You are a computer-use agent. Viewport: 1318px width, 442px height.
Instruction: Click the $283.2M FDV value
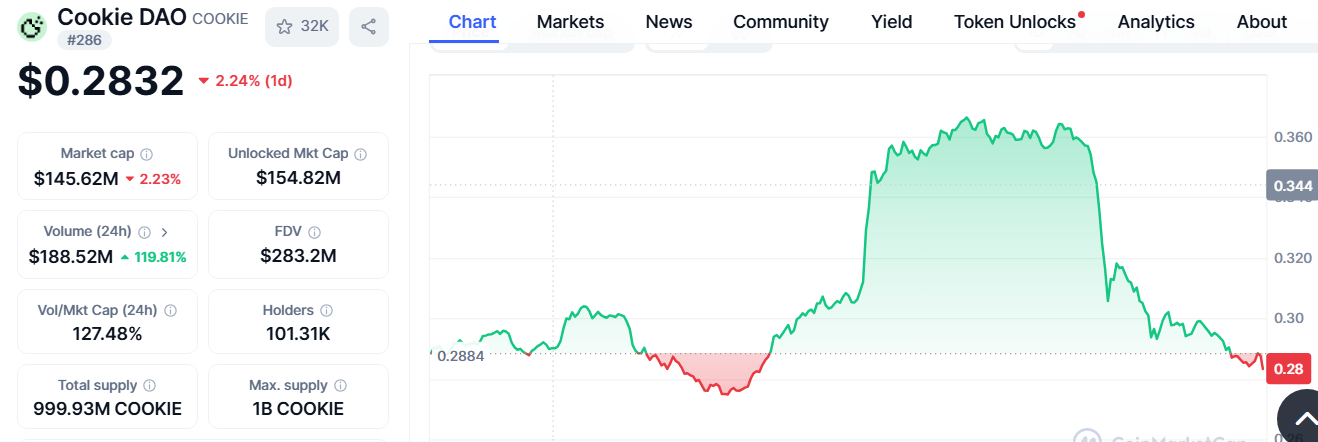[298, 256]
